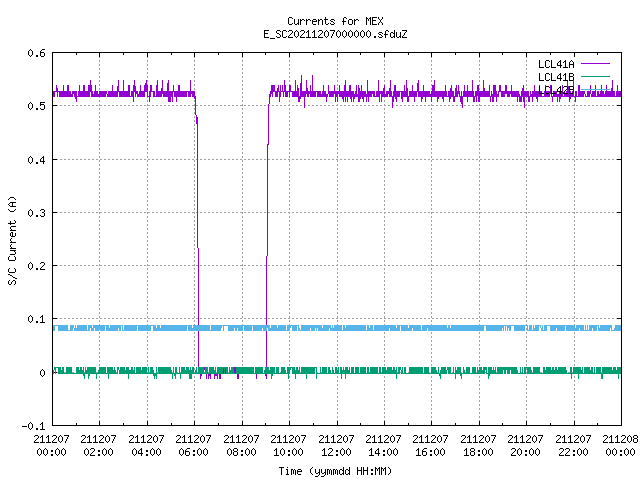Click the 211207 16:00 x-axis tick label
640x480 pixels.
point(430,445)
